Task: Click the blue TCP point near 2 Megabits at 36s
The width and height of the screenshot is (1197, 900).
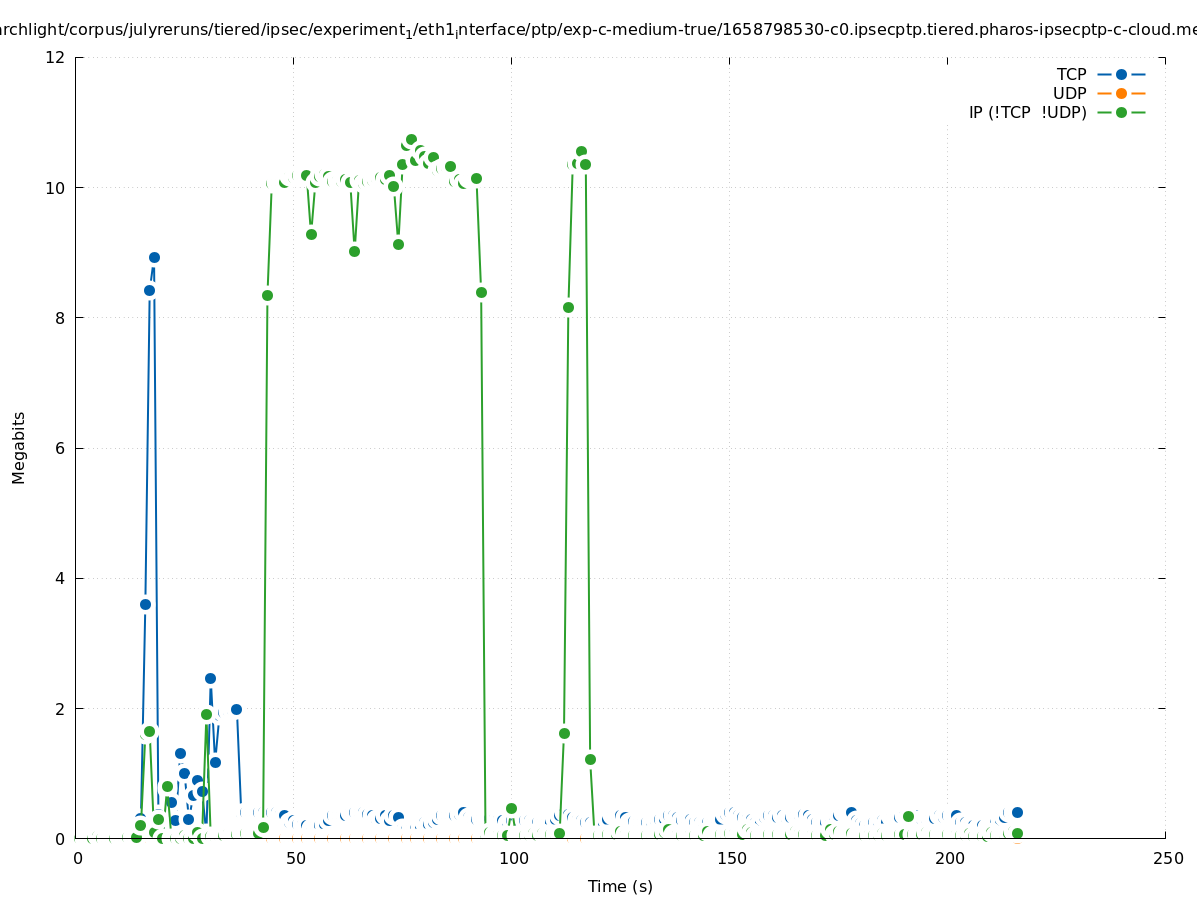Action: tap(236, 709)
